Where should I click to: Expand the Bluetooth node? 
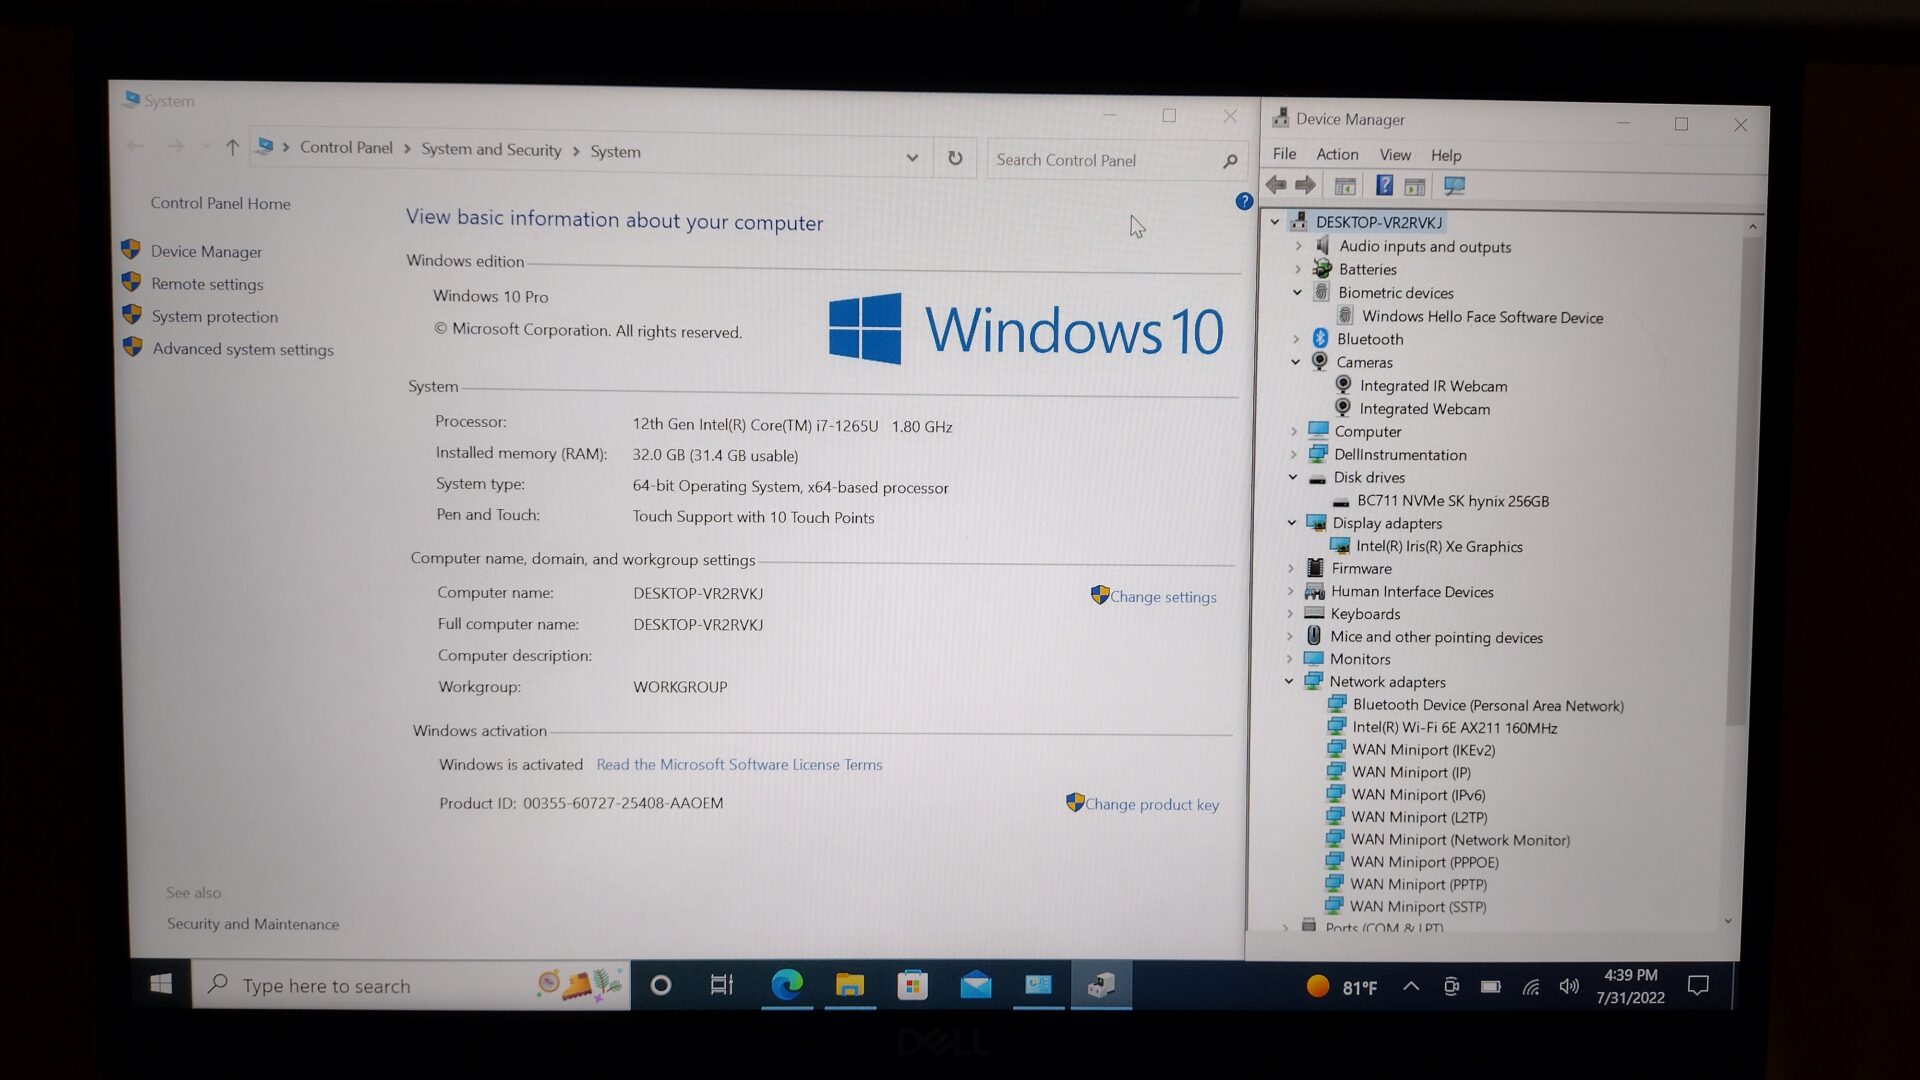[x=1296, y=339]
